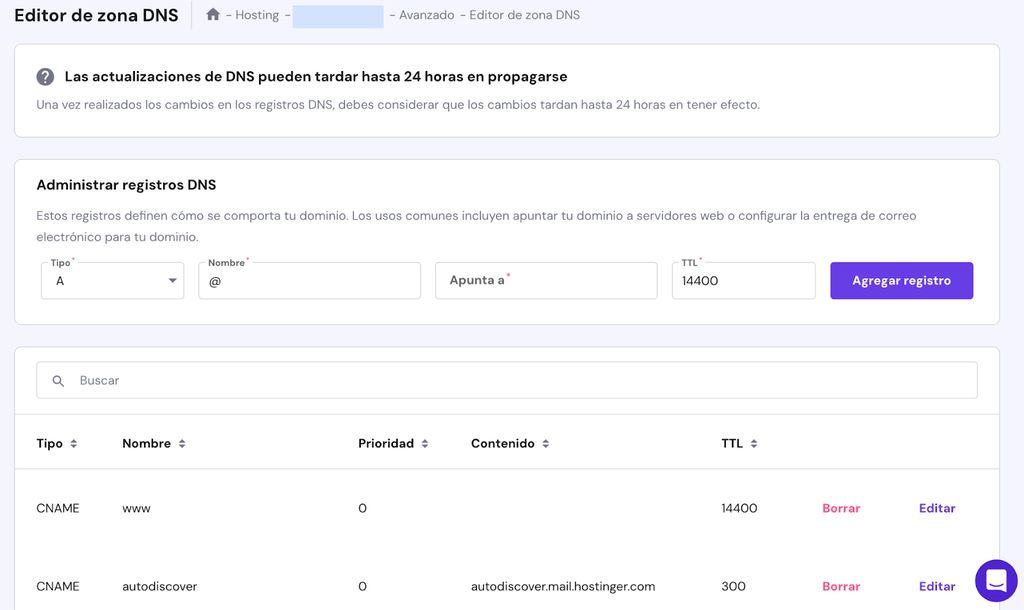Click the home icon in breadcrumb
Image resolution: width=1024 pixels, height=610 pixels.
click(x=212, y=15)
